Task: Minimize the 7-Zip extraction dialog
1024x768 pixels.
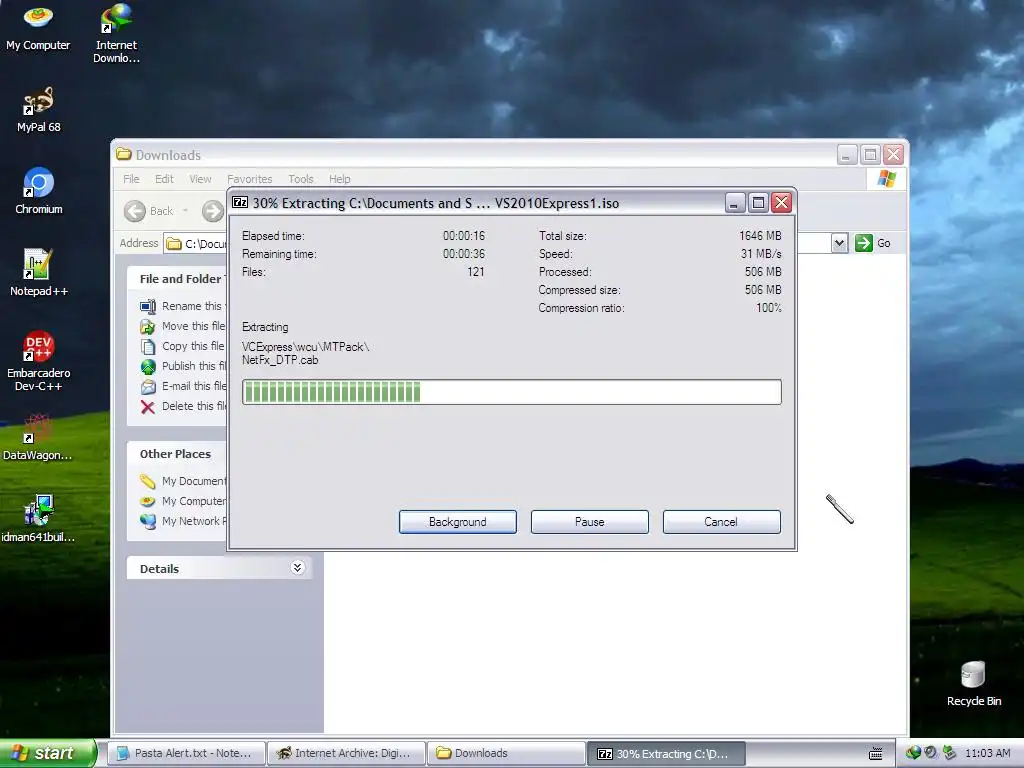Action: tap(735, 203)
